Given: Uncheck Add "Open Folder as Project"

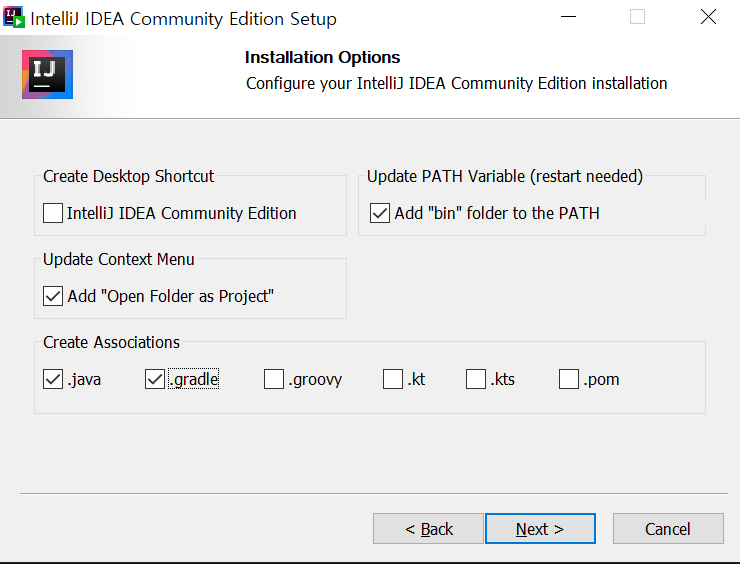Looking at the screenshot, I should coord(53,296).
